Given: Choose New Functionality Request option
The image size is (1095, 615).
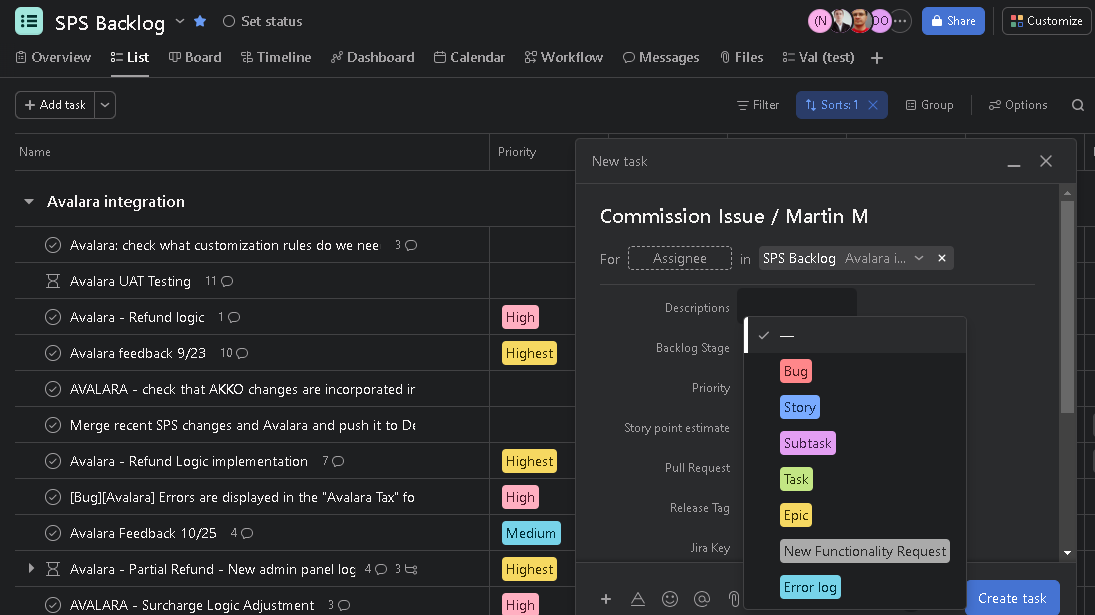Looking at the screenshot, I should pos(865,551).
